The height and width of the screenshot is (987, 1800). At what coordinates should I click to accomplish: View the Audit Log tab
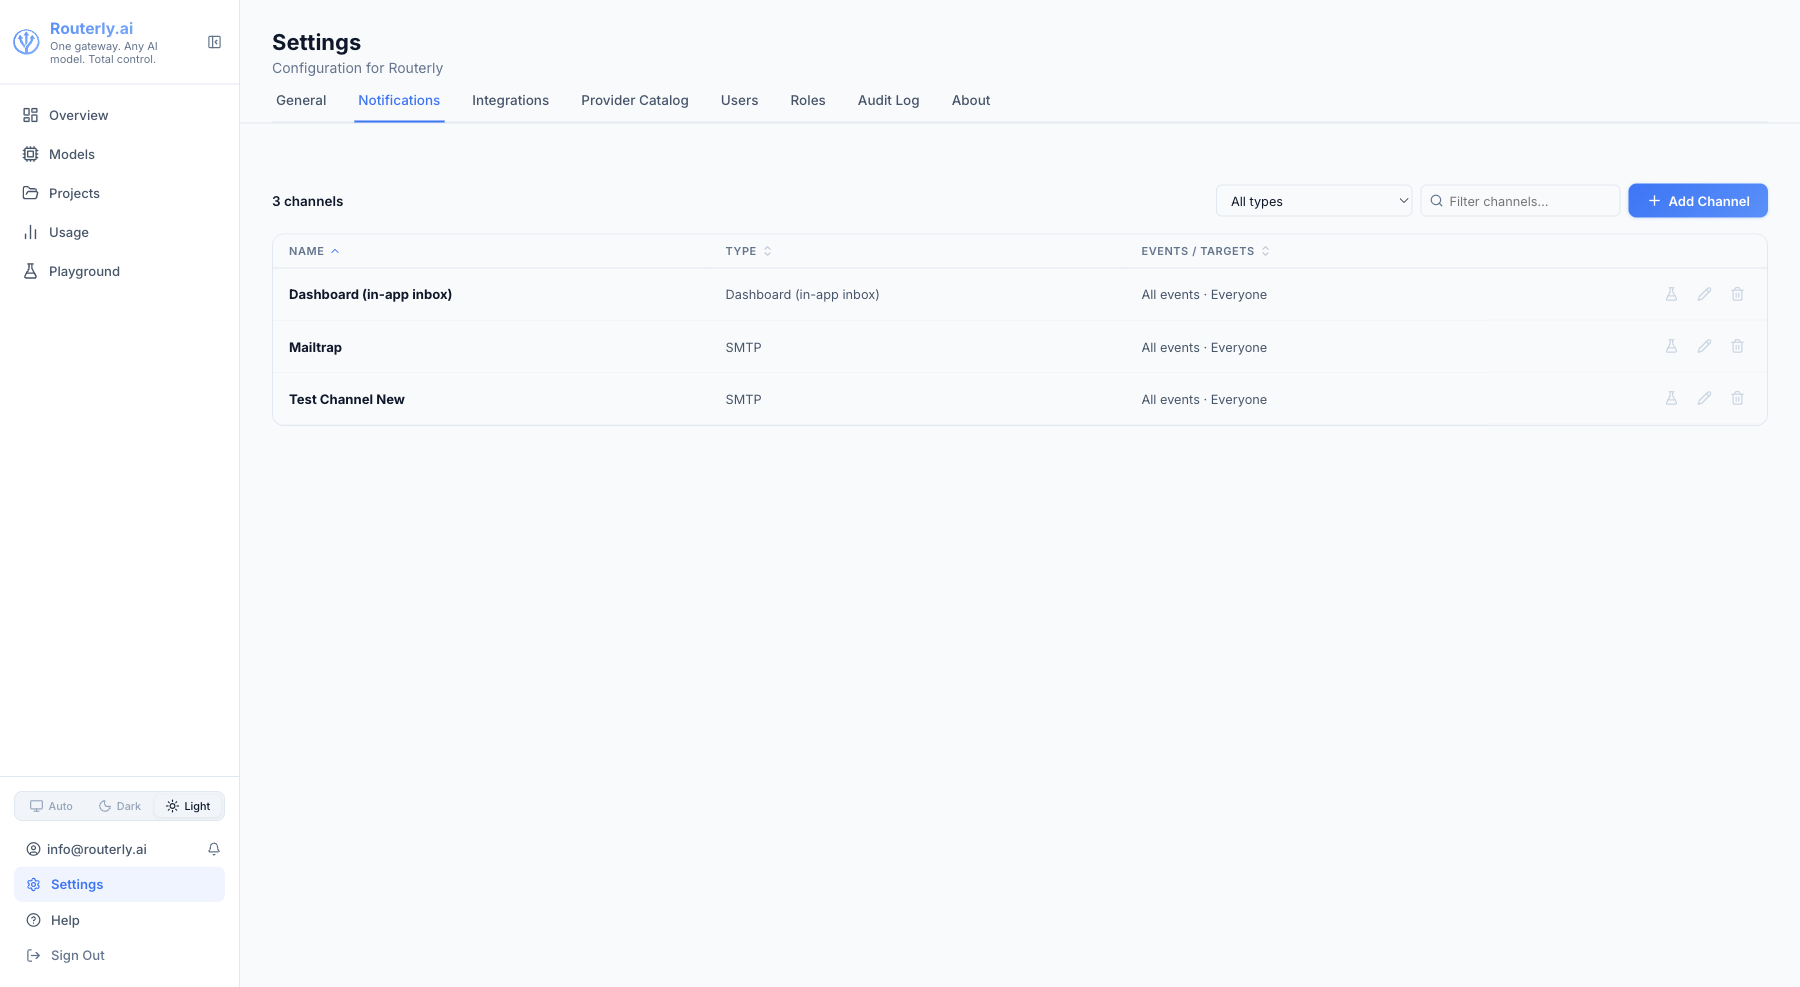(x=888, y=100)
